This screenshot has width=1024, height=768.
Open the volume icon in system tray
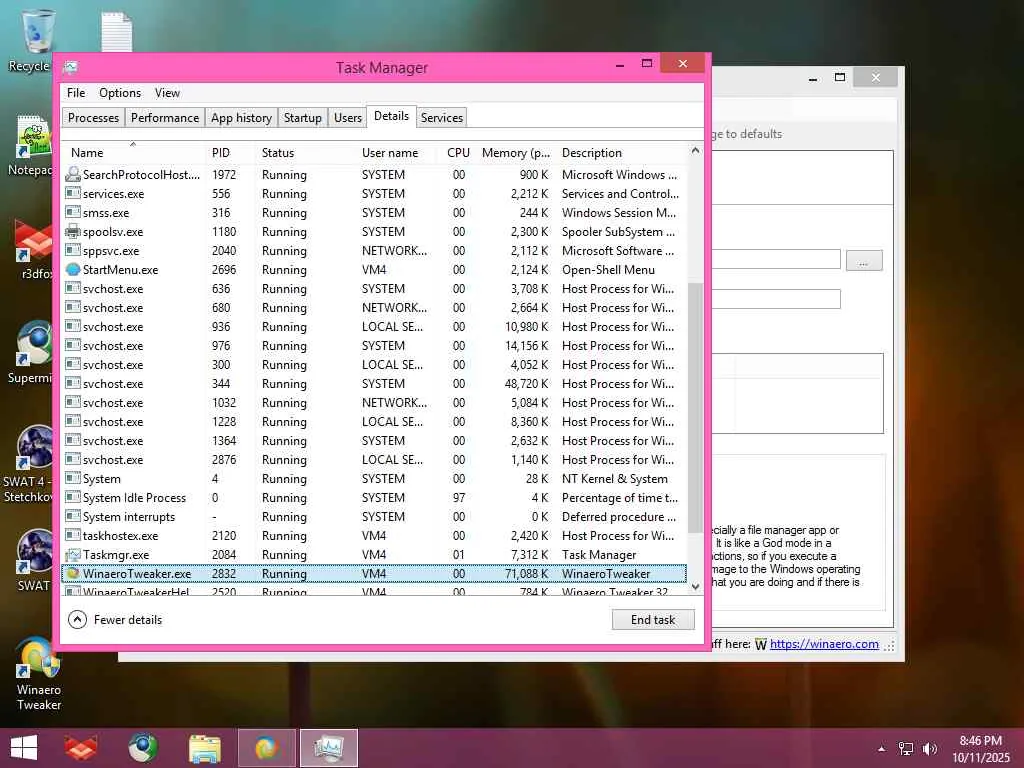929,748
